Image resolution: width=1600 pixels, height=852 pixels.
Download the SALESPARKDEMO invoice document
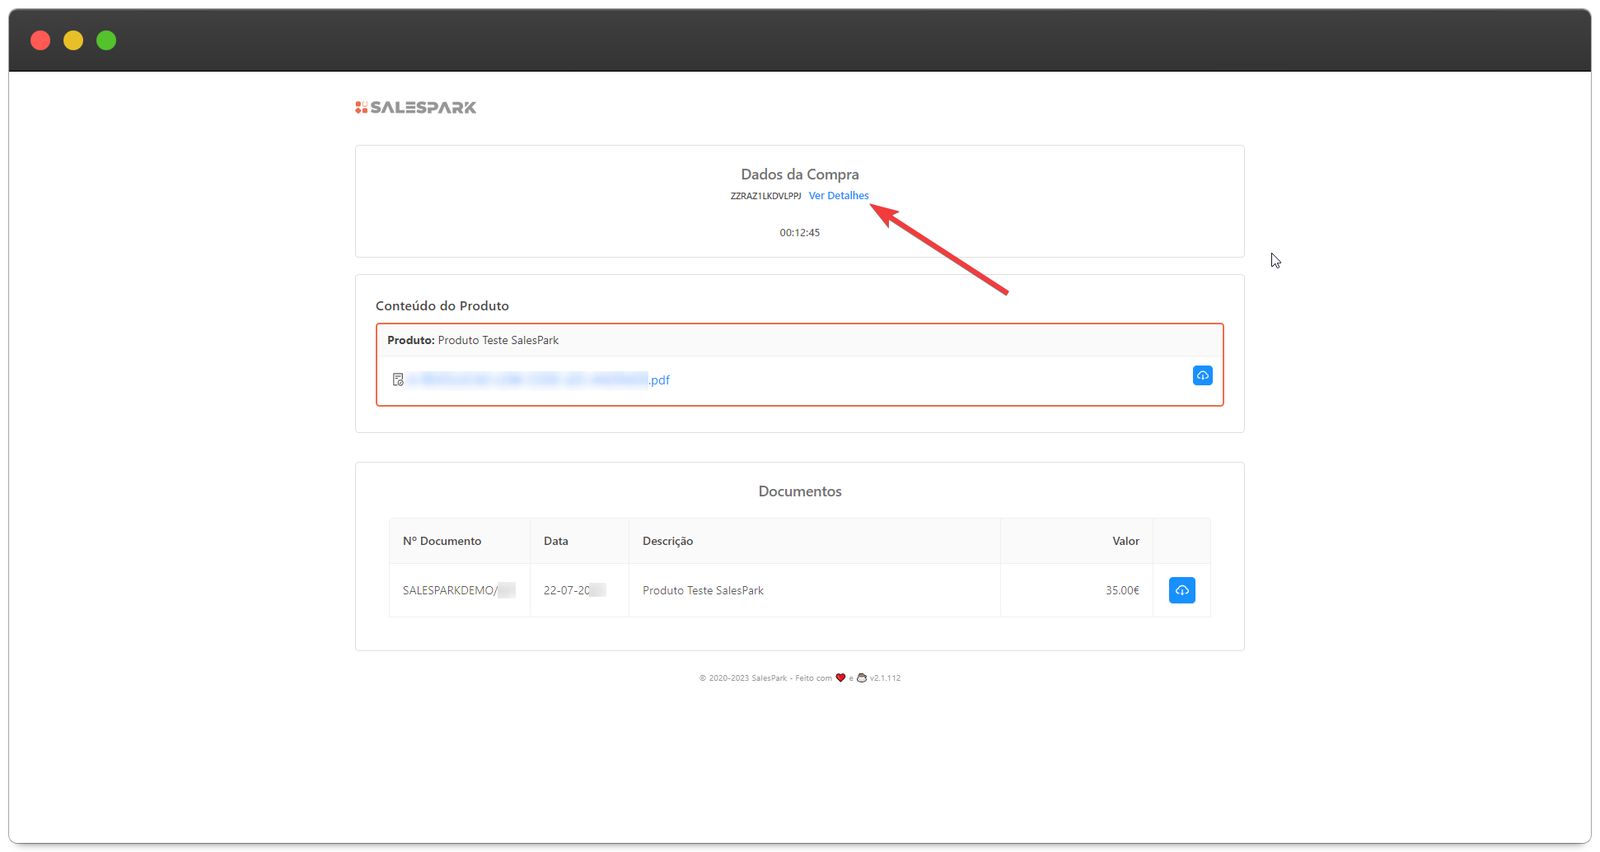coord(1181,590)
